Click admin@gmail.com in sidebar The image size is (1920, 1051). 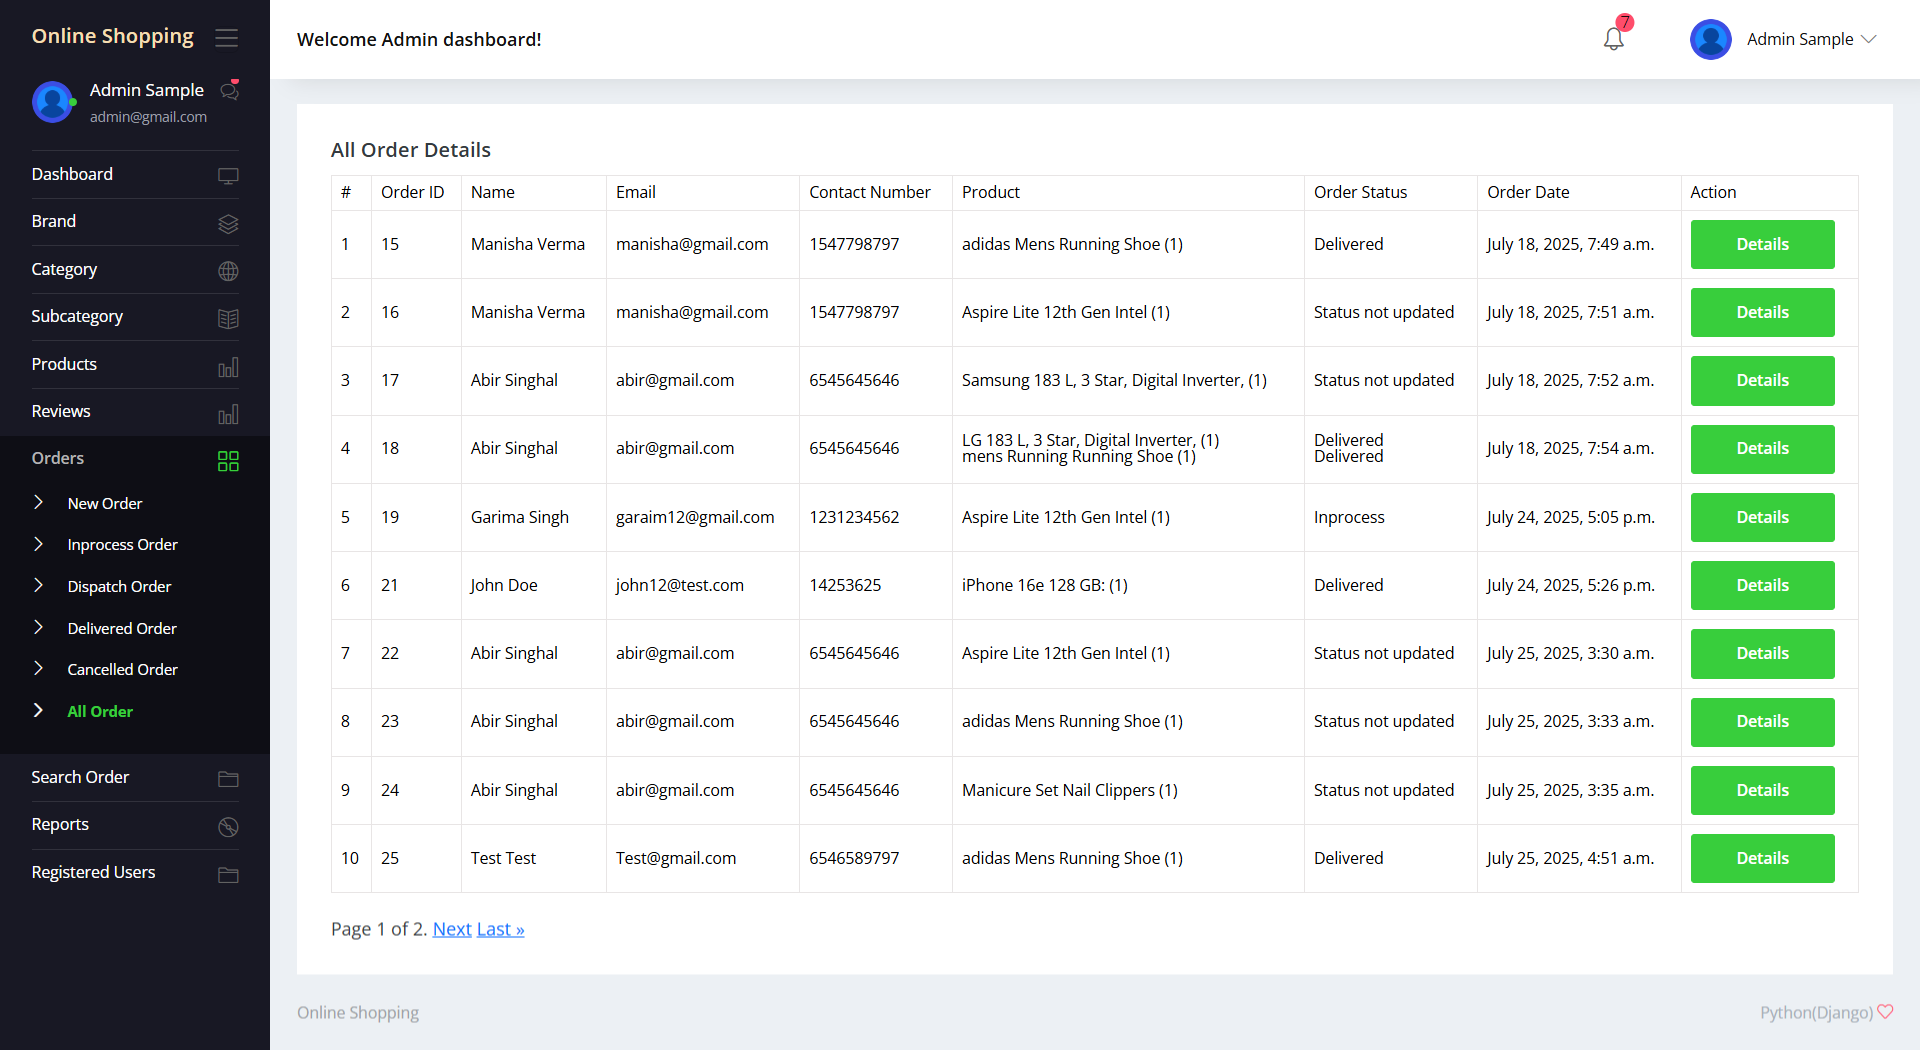[148, 117]
